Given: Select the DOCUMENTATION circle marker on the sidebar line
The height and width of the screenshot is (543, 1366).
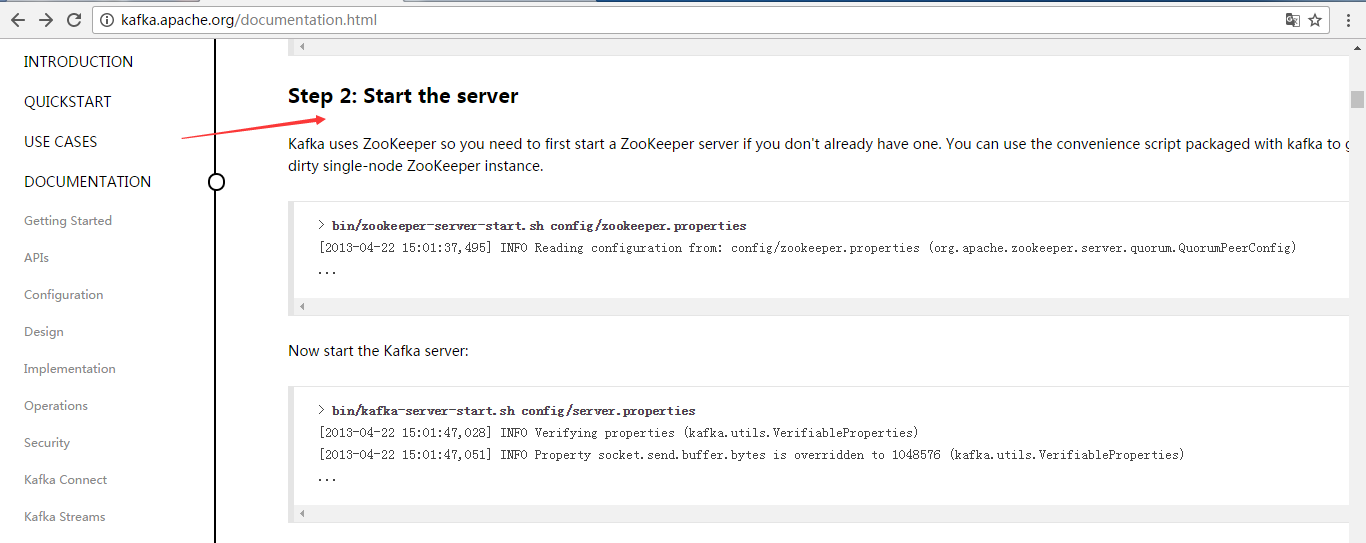Looking at the screenshot, I should pos(216,182).
